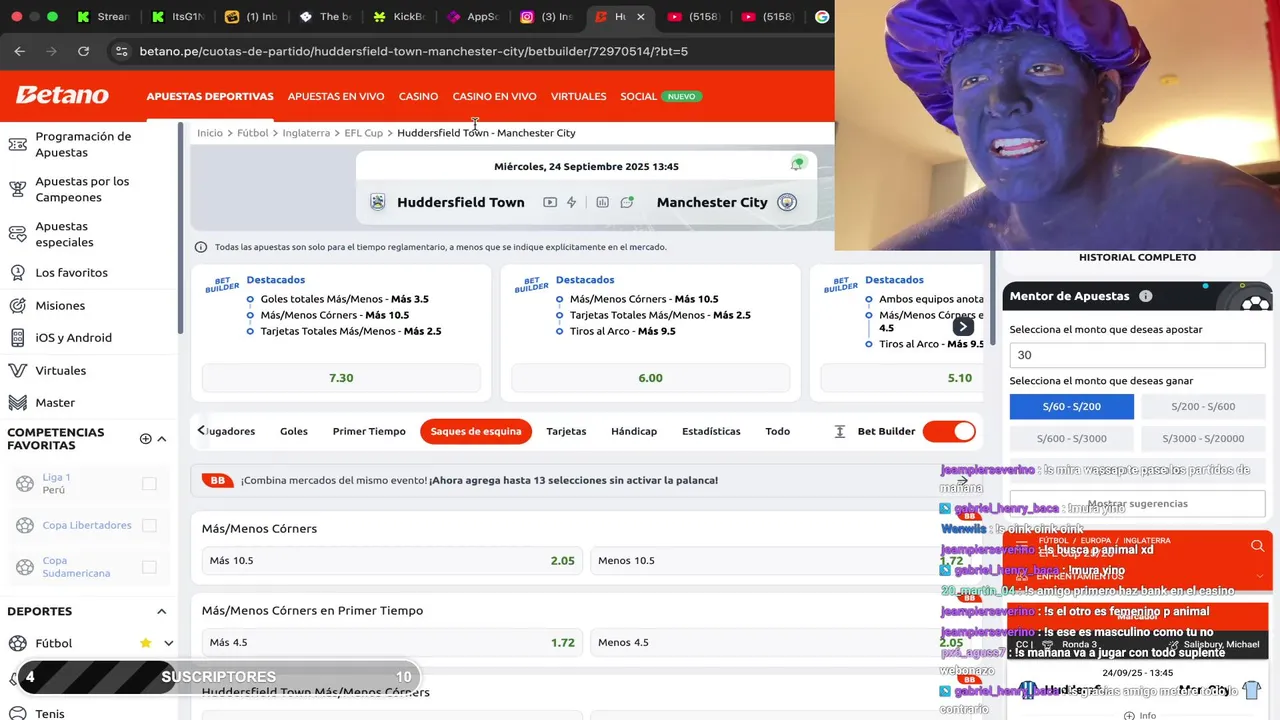Select the Más 10.5 corners bet
Screen dimensions: 1280x720
(392, 561)
